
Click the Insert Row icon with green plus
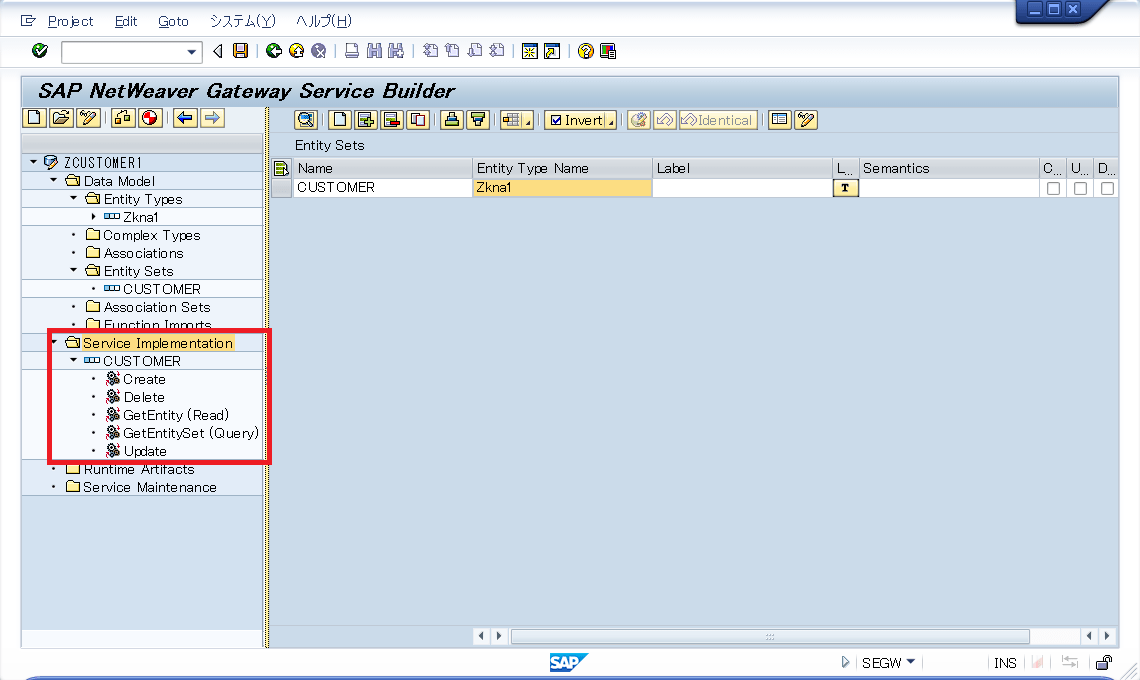click(366, 120)
